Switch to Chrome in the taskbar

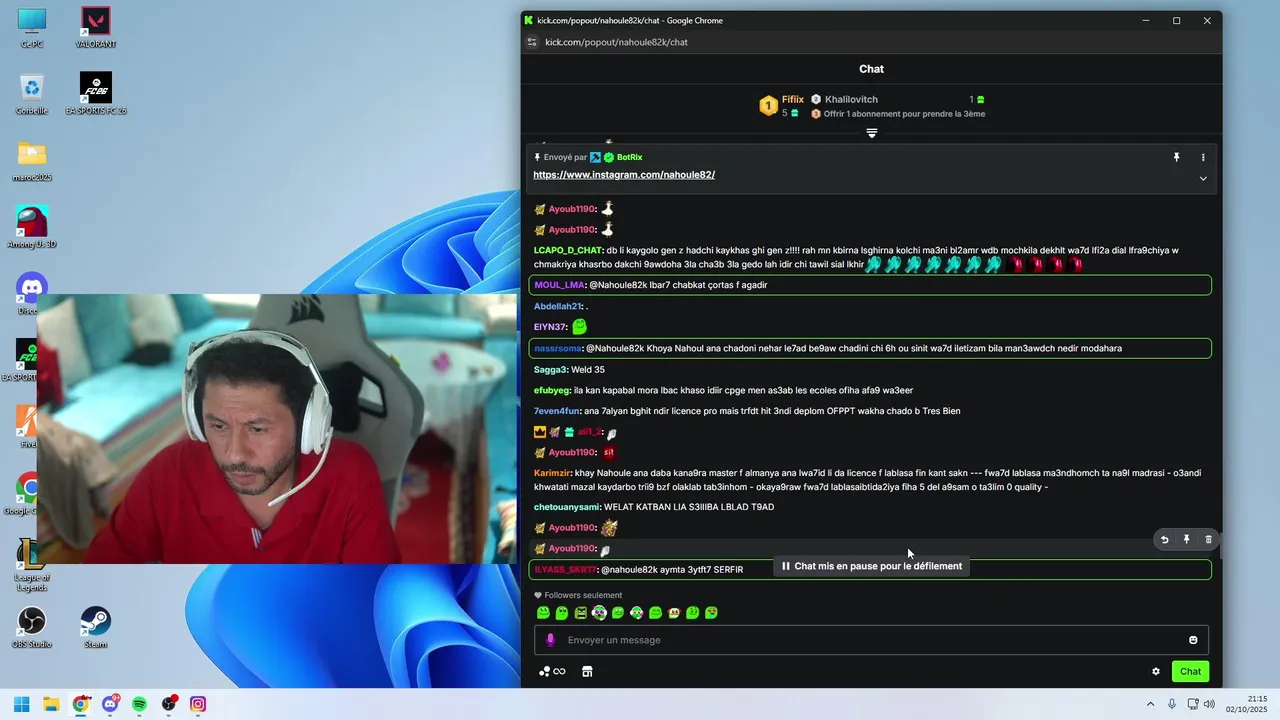(x=80, y=704)
